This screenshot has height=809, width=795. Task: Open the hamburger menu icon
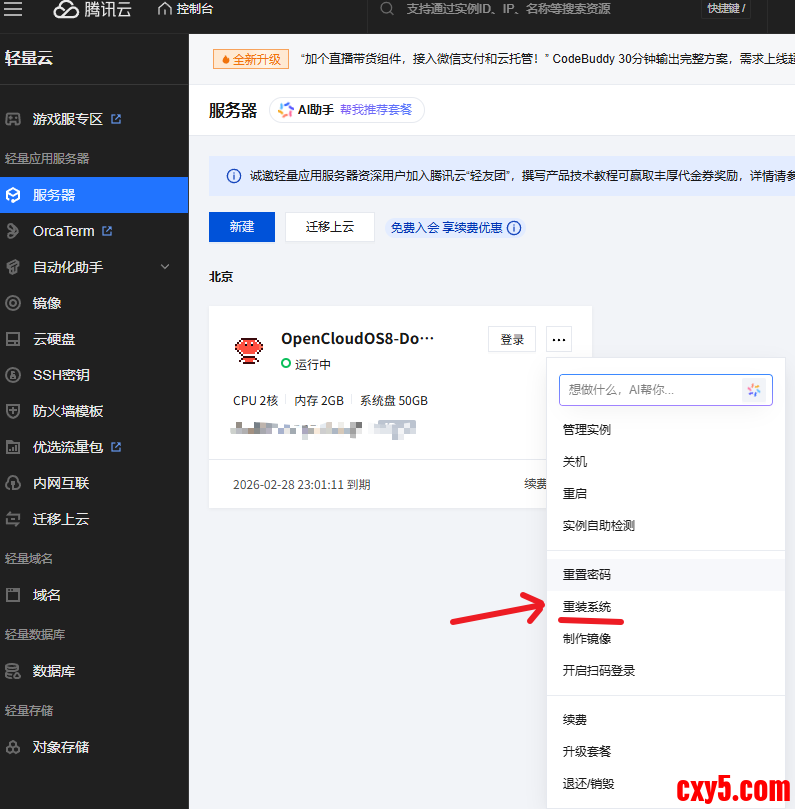click(x=13, y=9)
